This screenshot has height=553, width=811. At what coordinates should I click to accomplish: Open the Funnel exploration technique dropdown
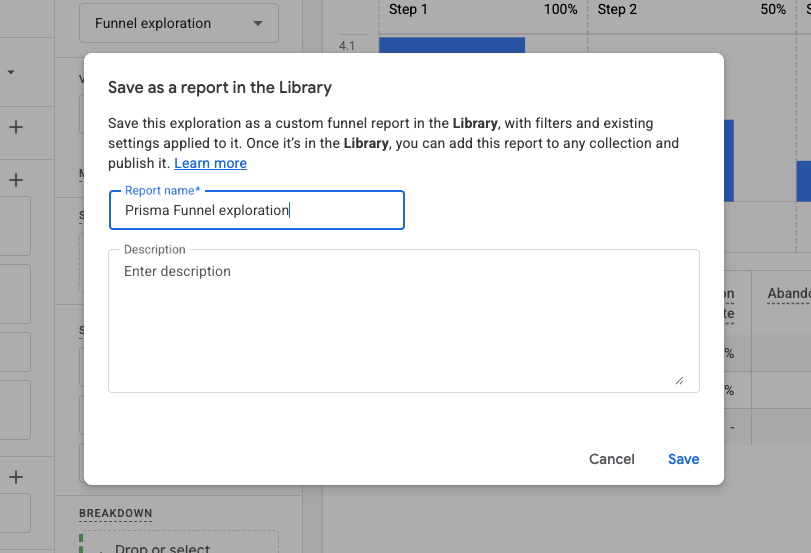179,23
